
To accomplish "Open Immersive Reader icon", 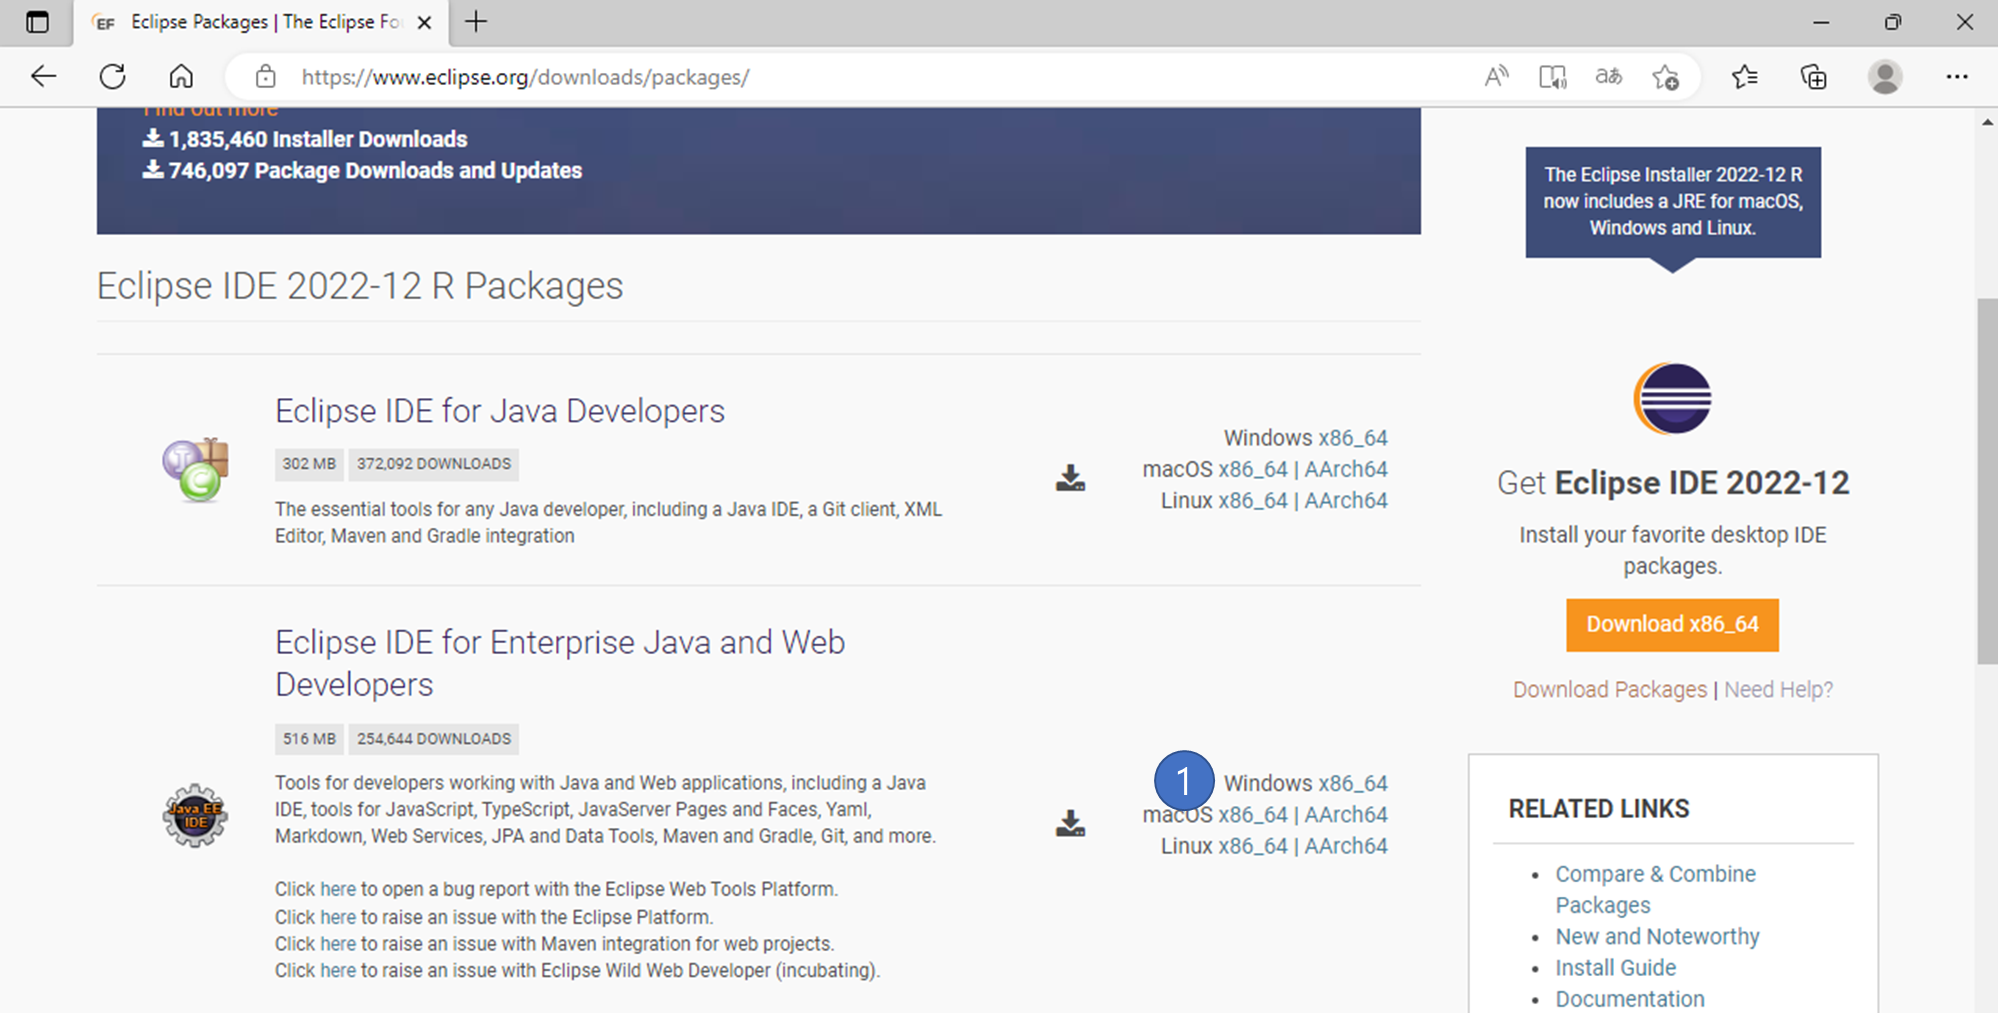I will click(1552, 77).
